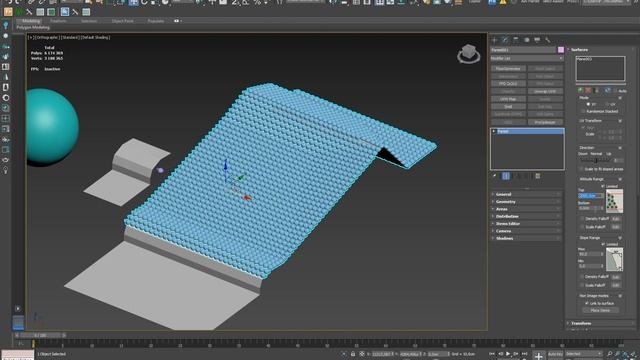This screenshot has height=360, width=640.
Task: Open the Utilities wrench panel tab
Action: click(x=548, y=40)
